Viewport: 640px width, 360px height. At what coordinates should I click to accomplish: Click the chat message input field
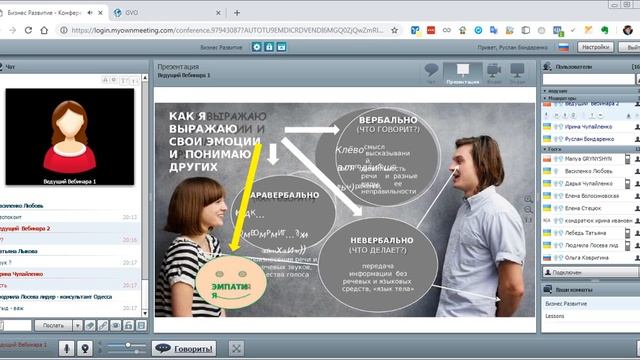[x=16, y=326]
